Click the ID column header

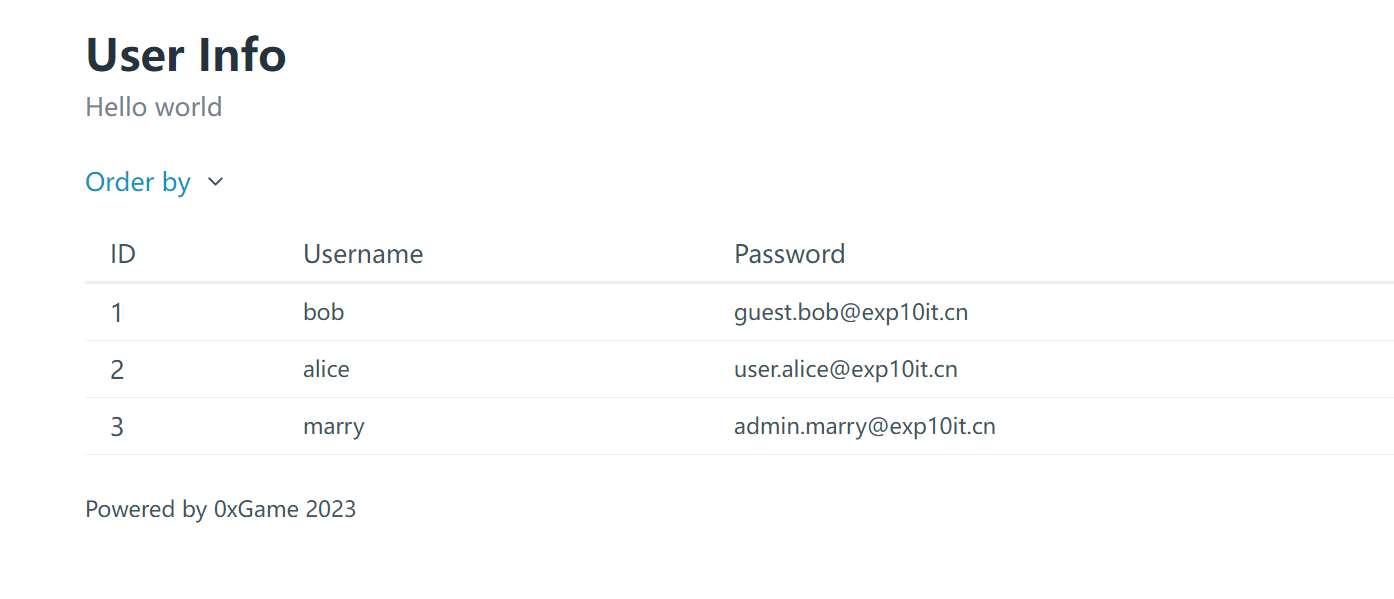pos(123,254)
